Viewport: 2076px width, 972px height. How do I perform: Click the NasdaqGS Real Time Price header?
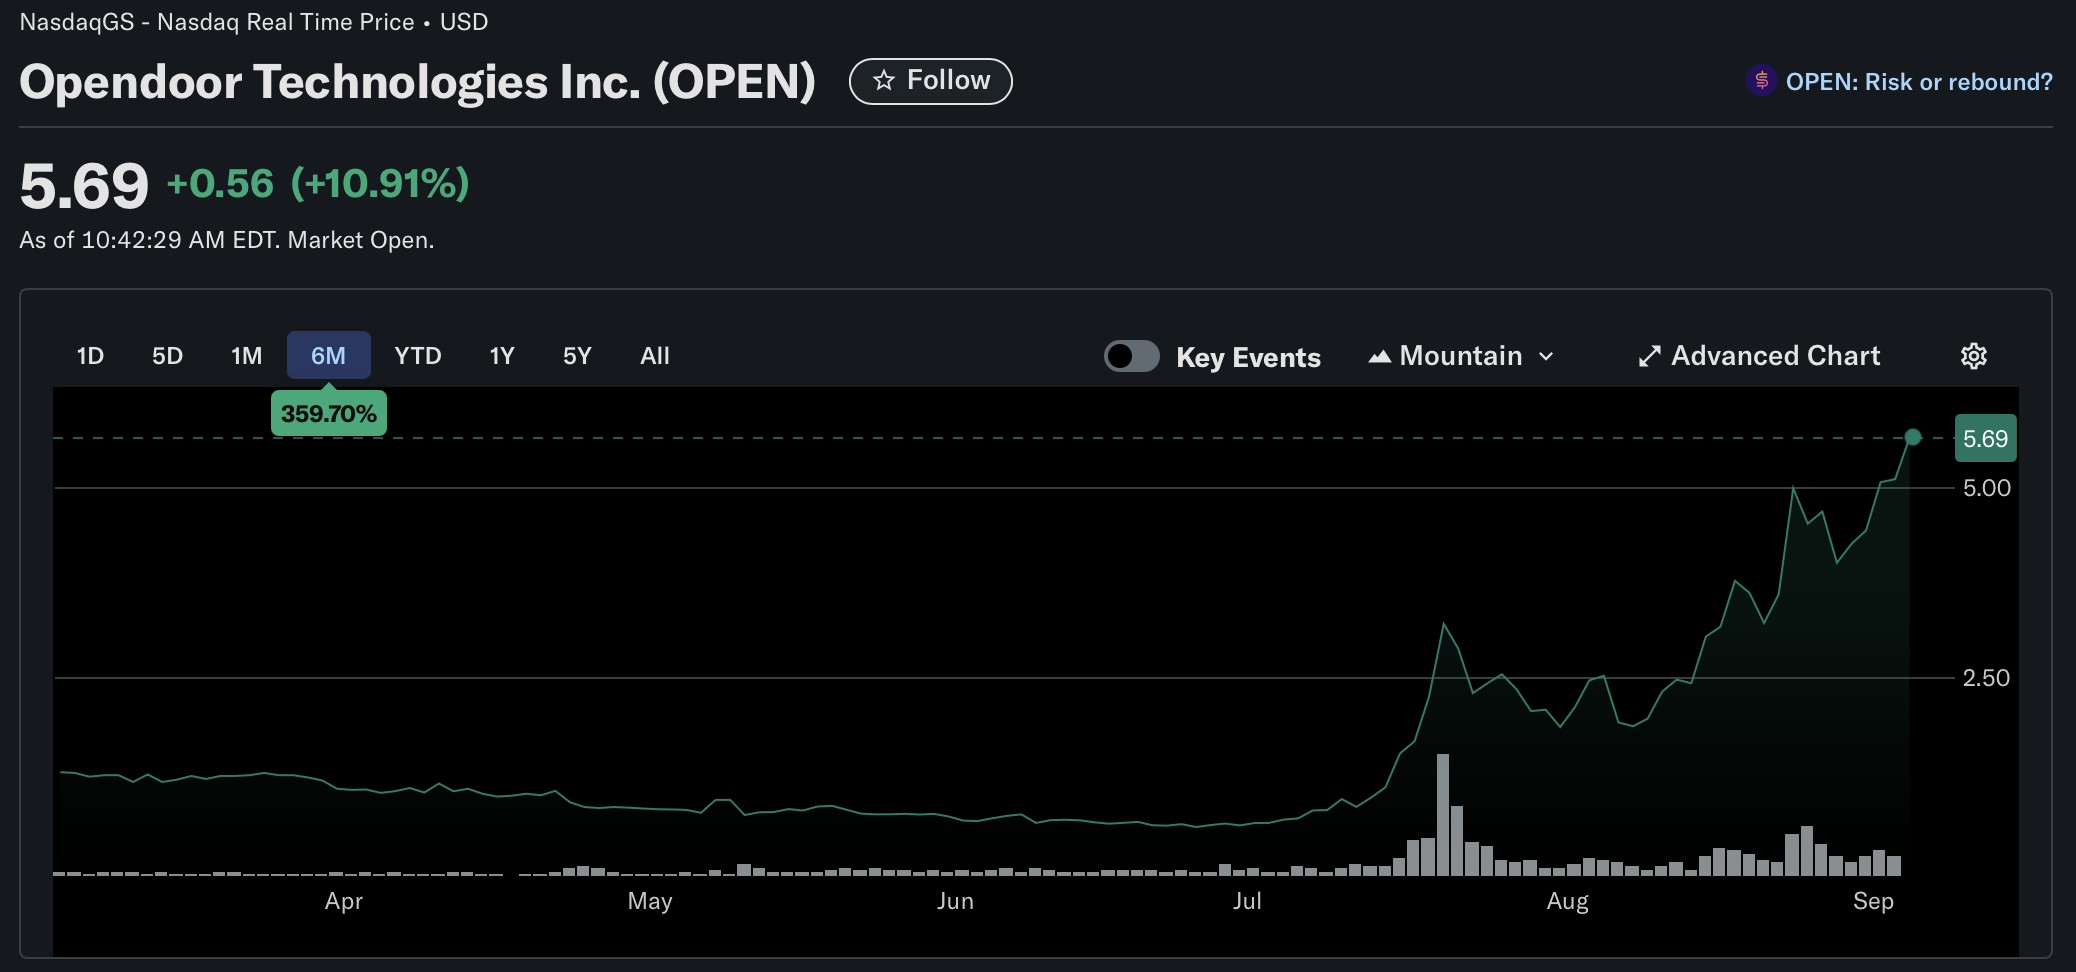(254, 22)
